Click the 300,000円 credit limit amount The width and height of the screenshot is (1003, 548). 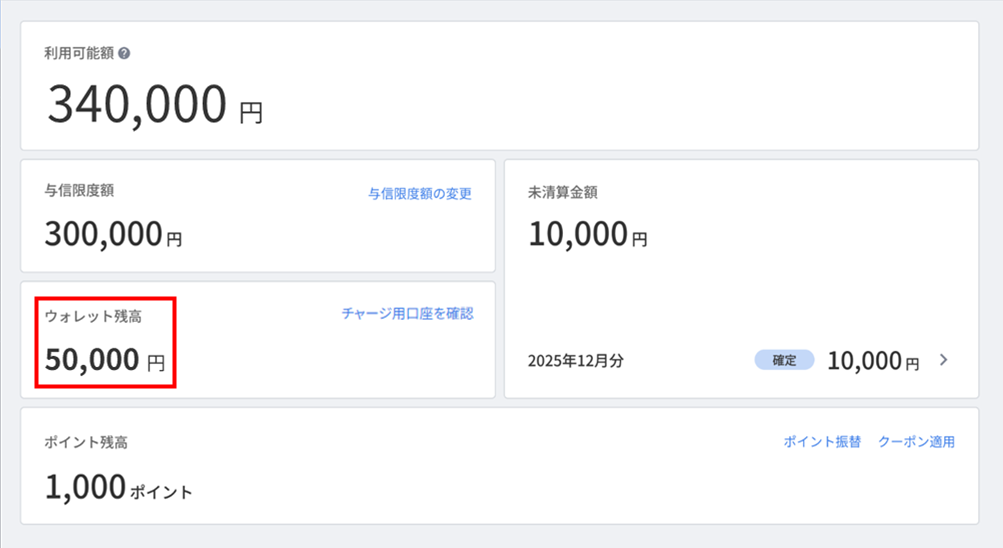pyautogui.click(x=113, y=235)
